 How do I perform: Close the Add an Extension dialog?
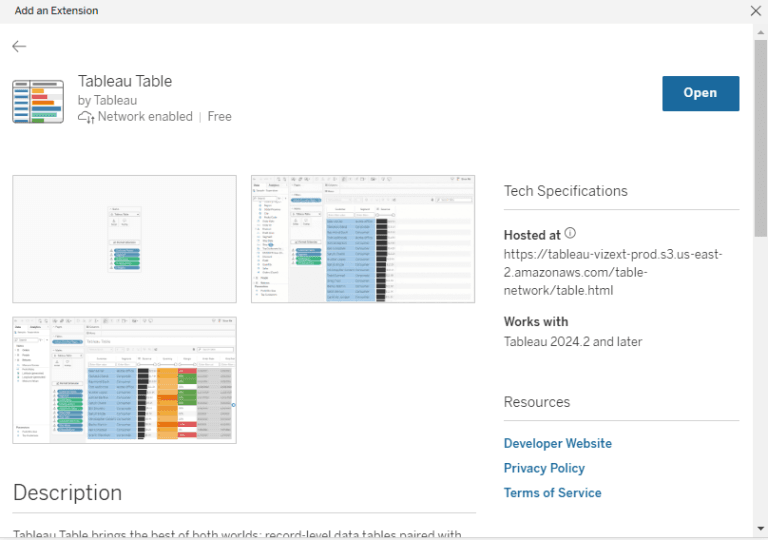(755, 11)
